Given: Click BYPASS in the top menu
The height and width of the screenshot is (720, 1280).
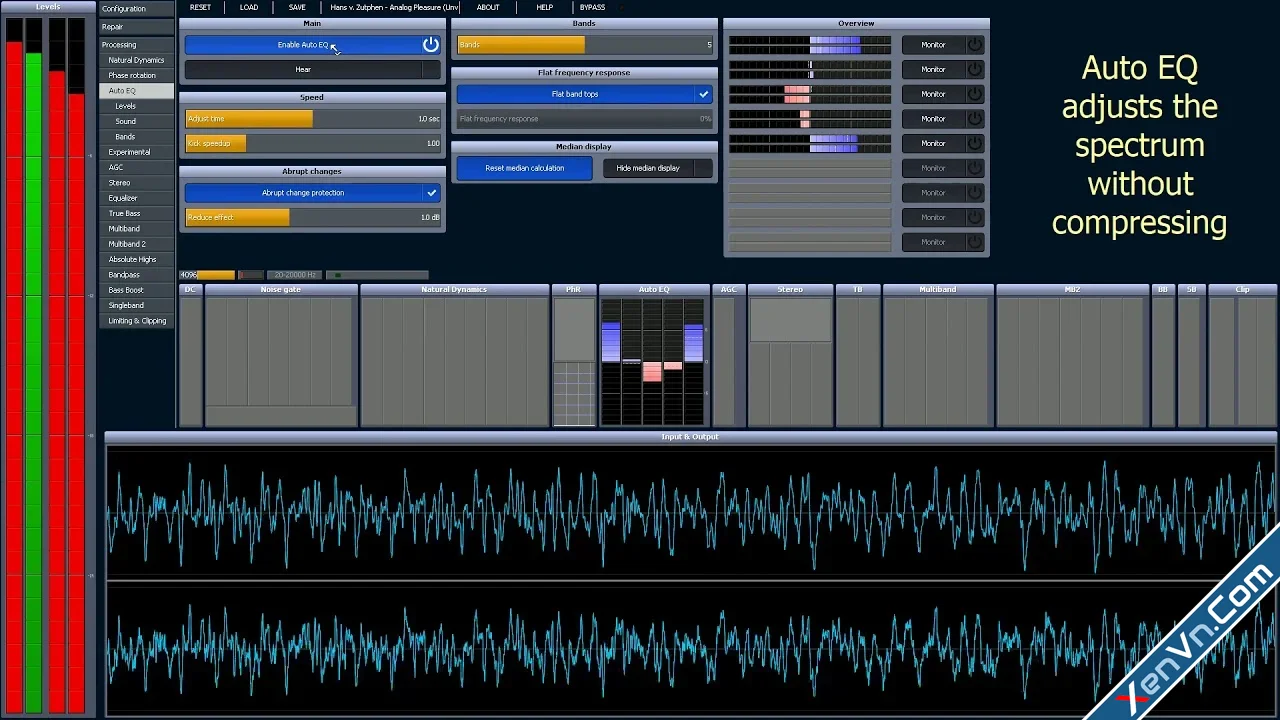Looking at the screenshot, I should [x=592, y=7].
